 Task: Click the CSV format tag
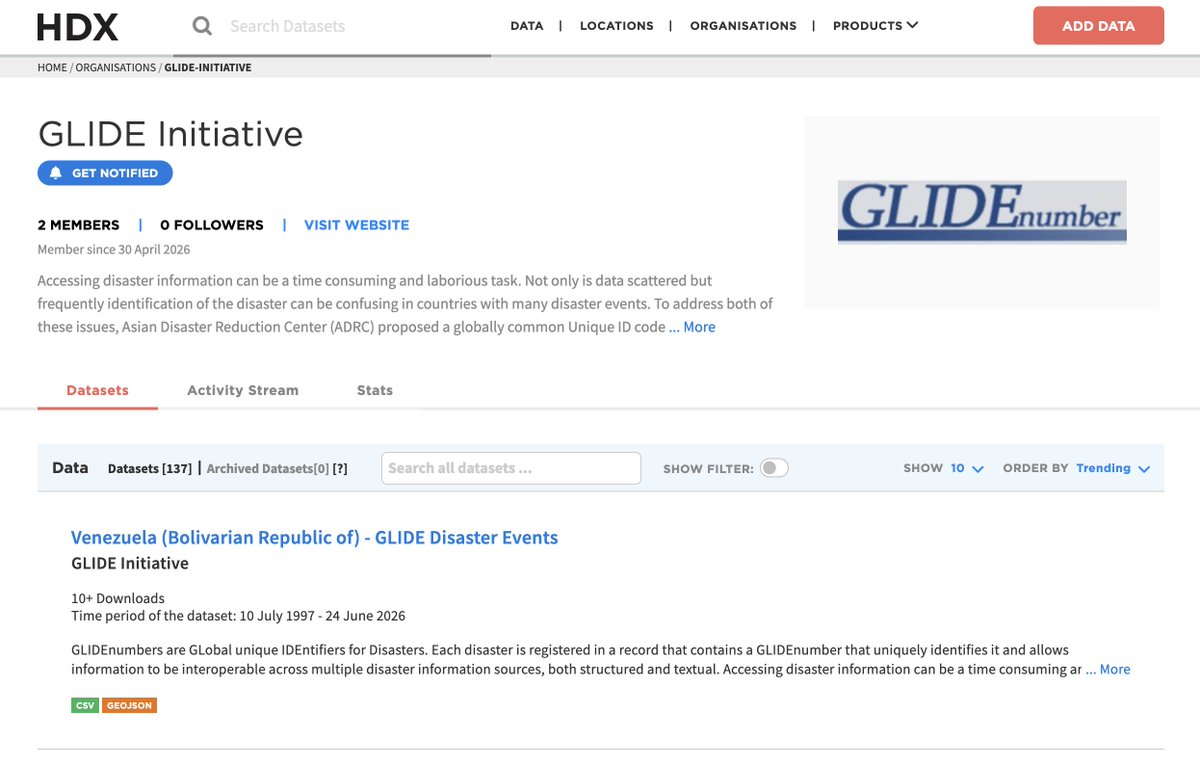[85, 705]
